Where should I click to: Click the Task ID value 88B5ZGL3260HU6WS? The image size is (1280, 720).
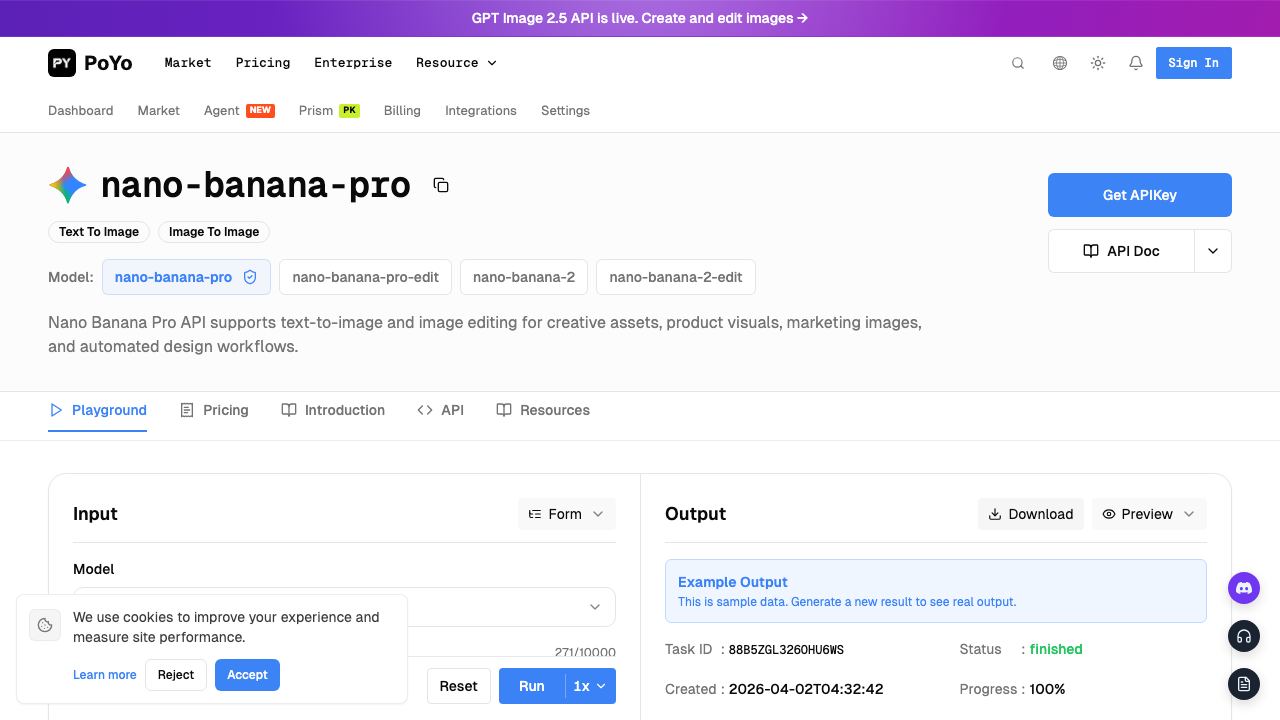786,650
